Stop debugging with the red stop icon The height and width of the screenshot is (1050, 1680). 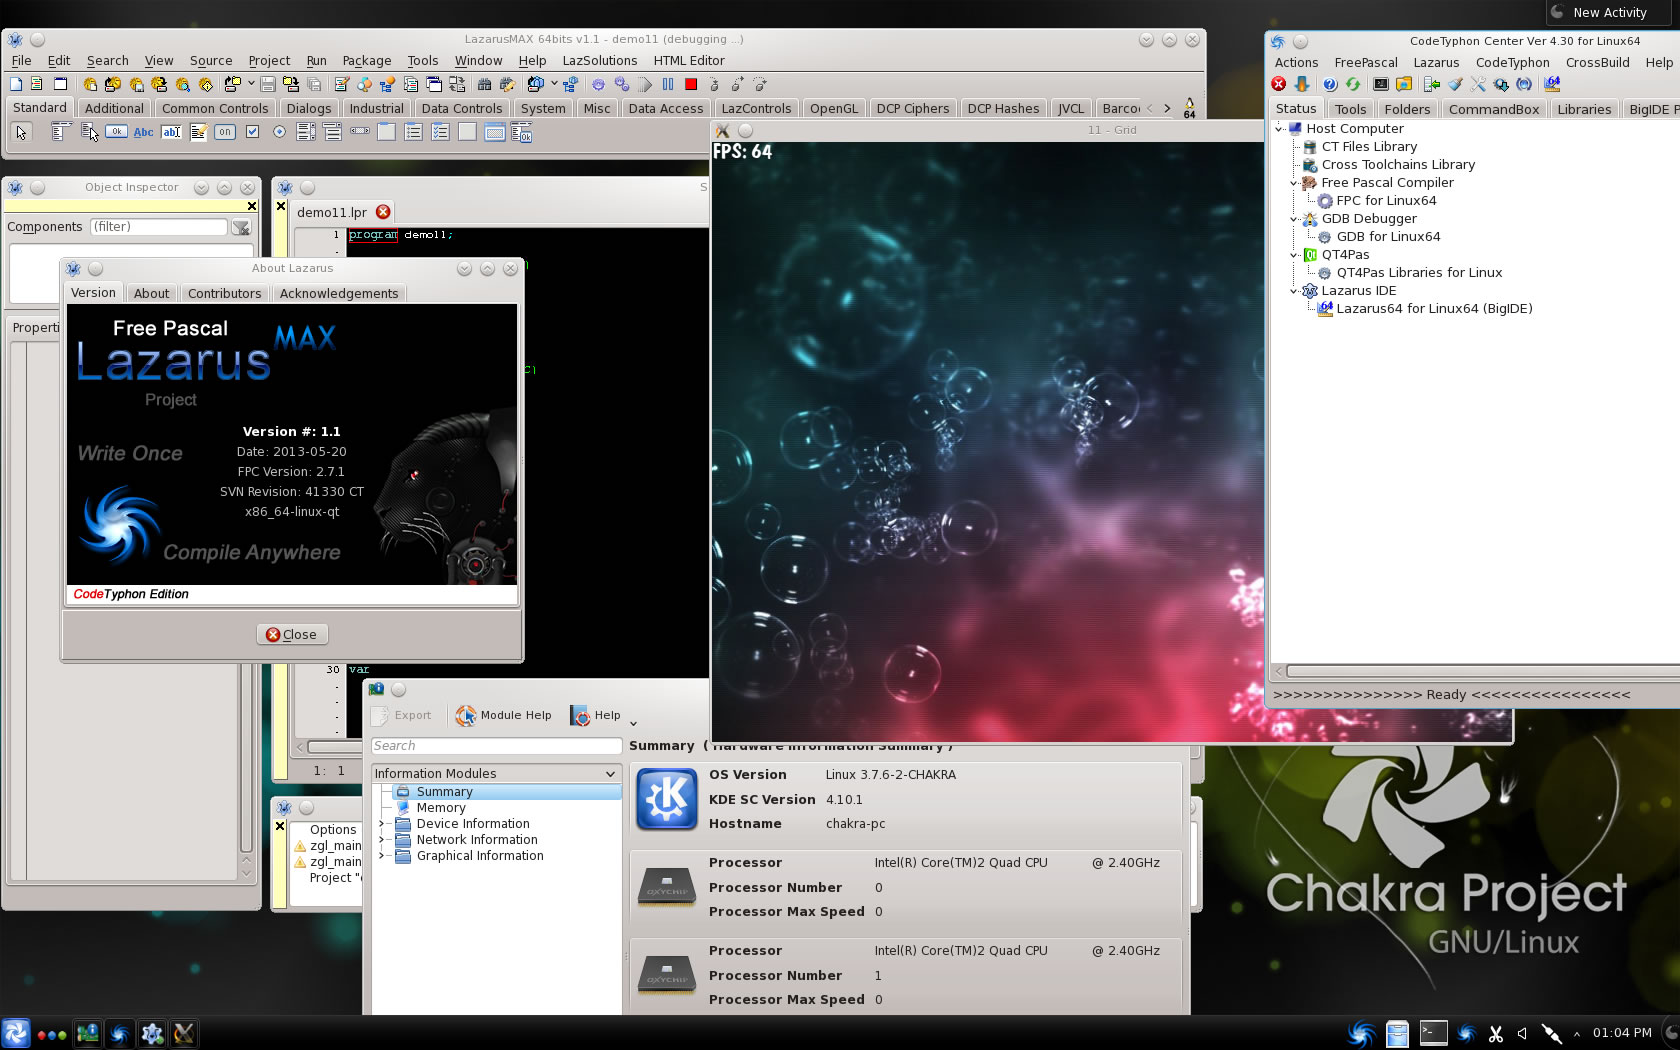click(x=691, y=84)
